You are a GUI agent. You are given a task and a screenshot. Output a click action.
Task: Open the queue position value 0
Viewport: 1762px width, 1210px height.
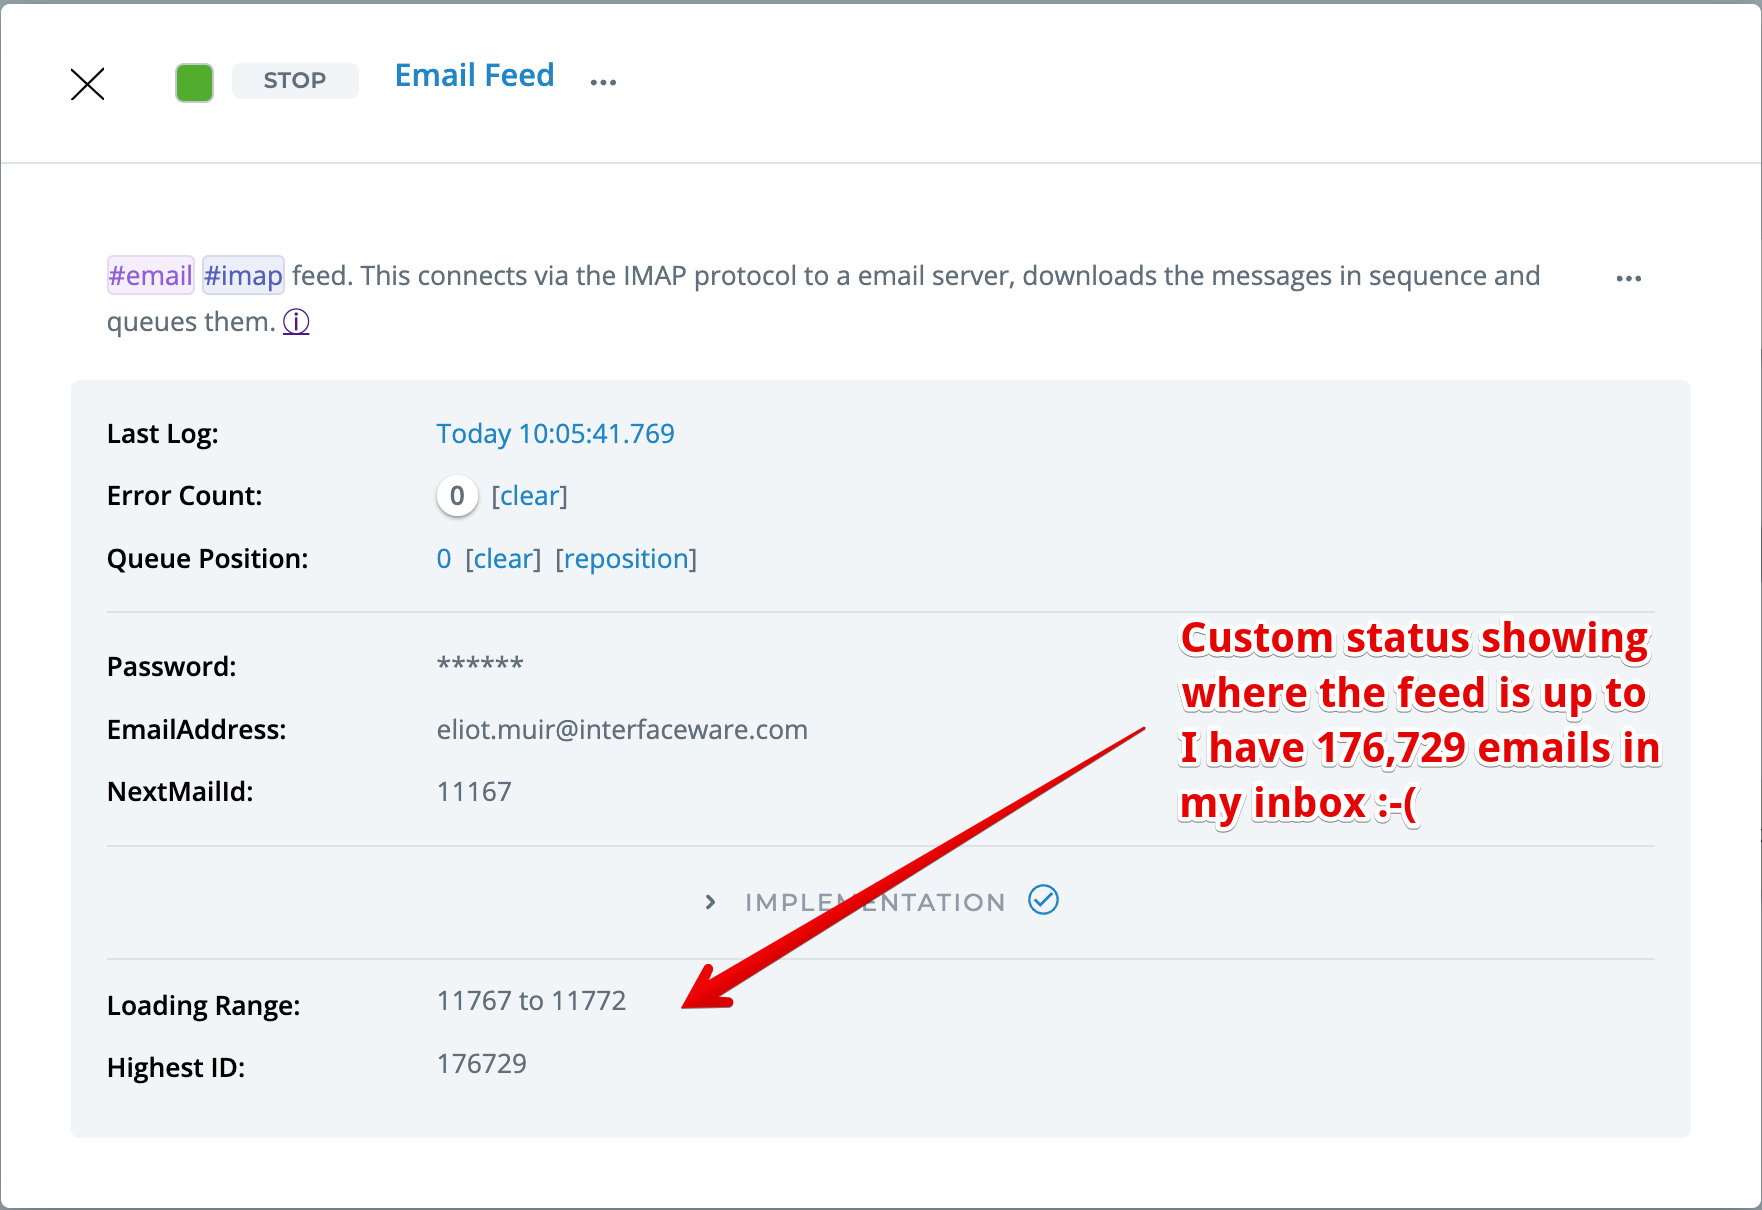tap(444, 559)
